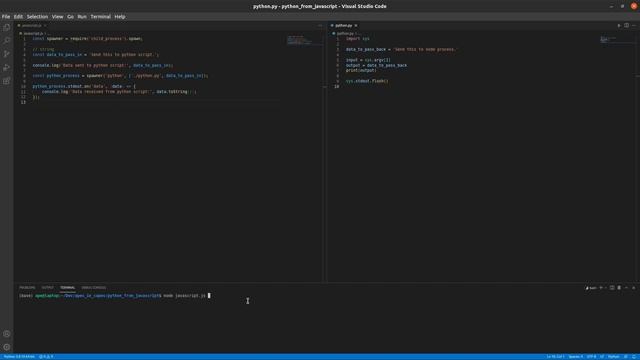Click the terminal prompt with 'node javascript.js' command

point(114,296)
